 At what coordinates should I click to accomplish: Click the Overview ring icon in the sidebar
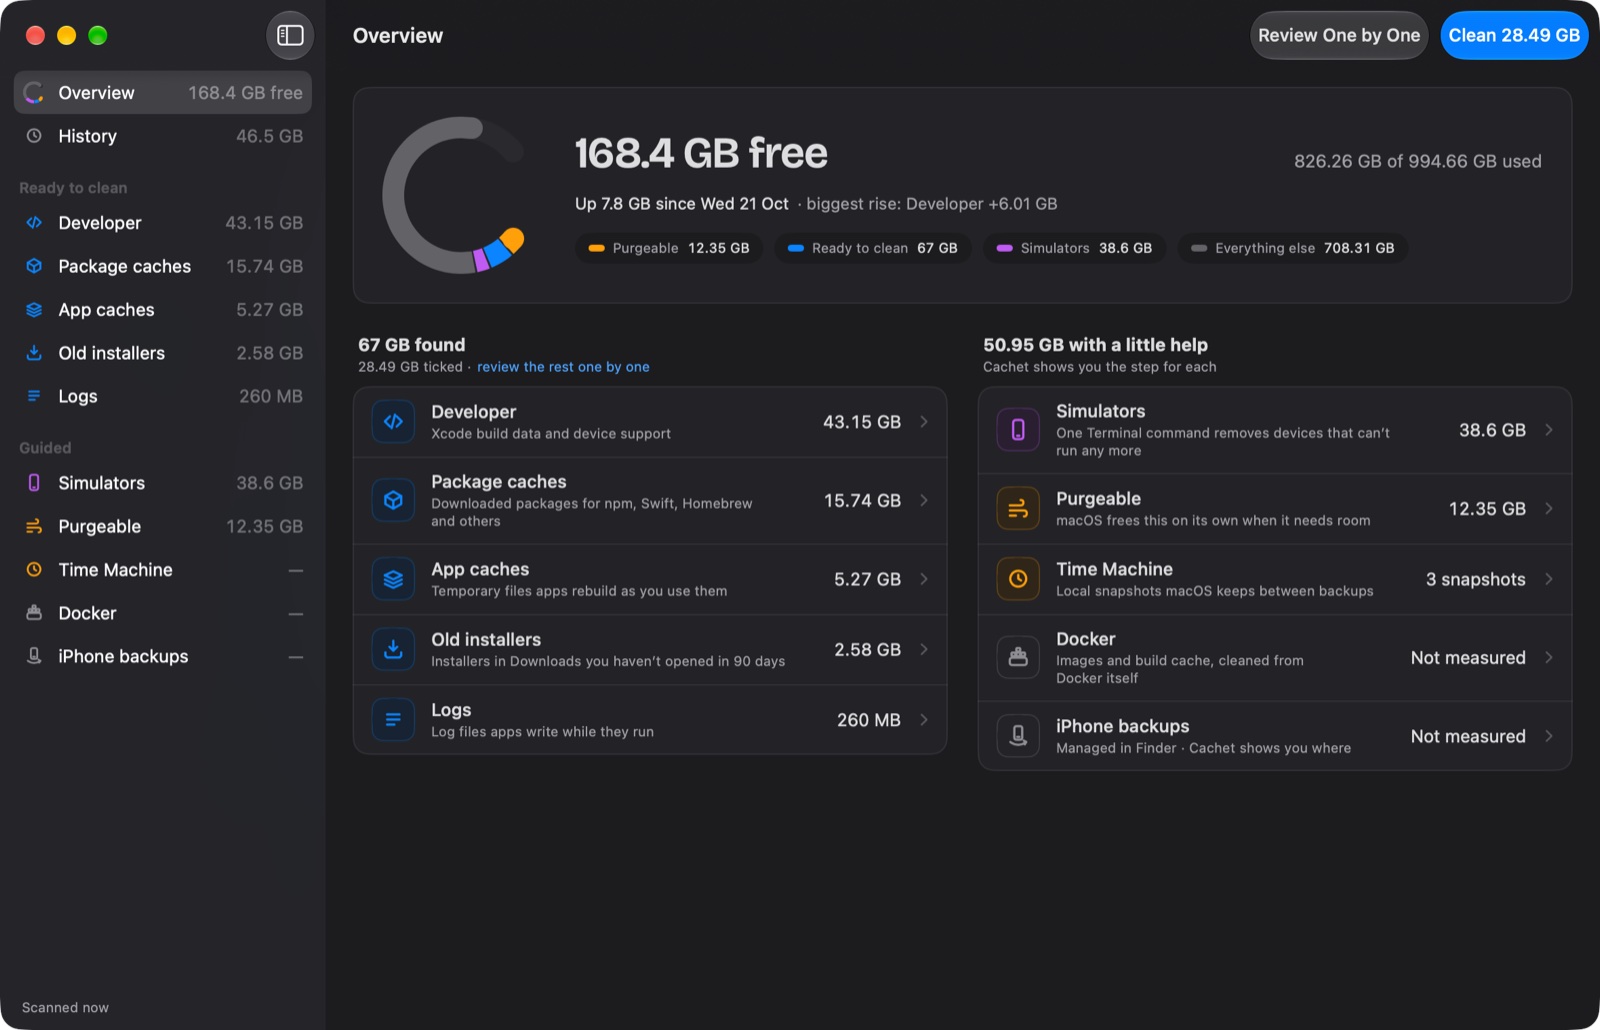(x=34, y=93)
